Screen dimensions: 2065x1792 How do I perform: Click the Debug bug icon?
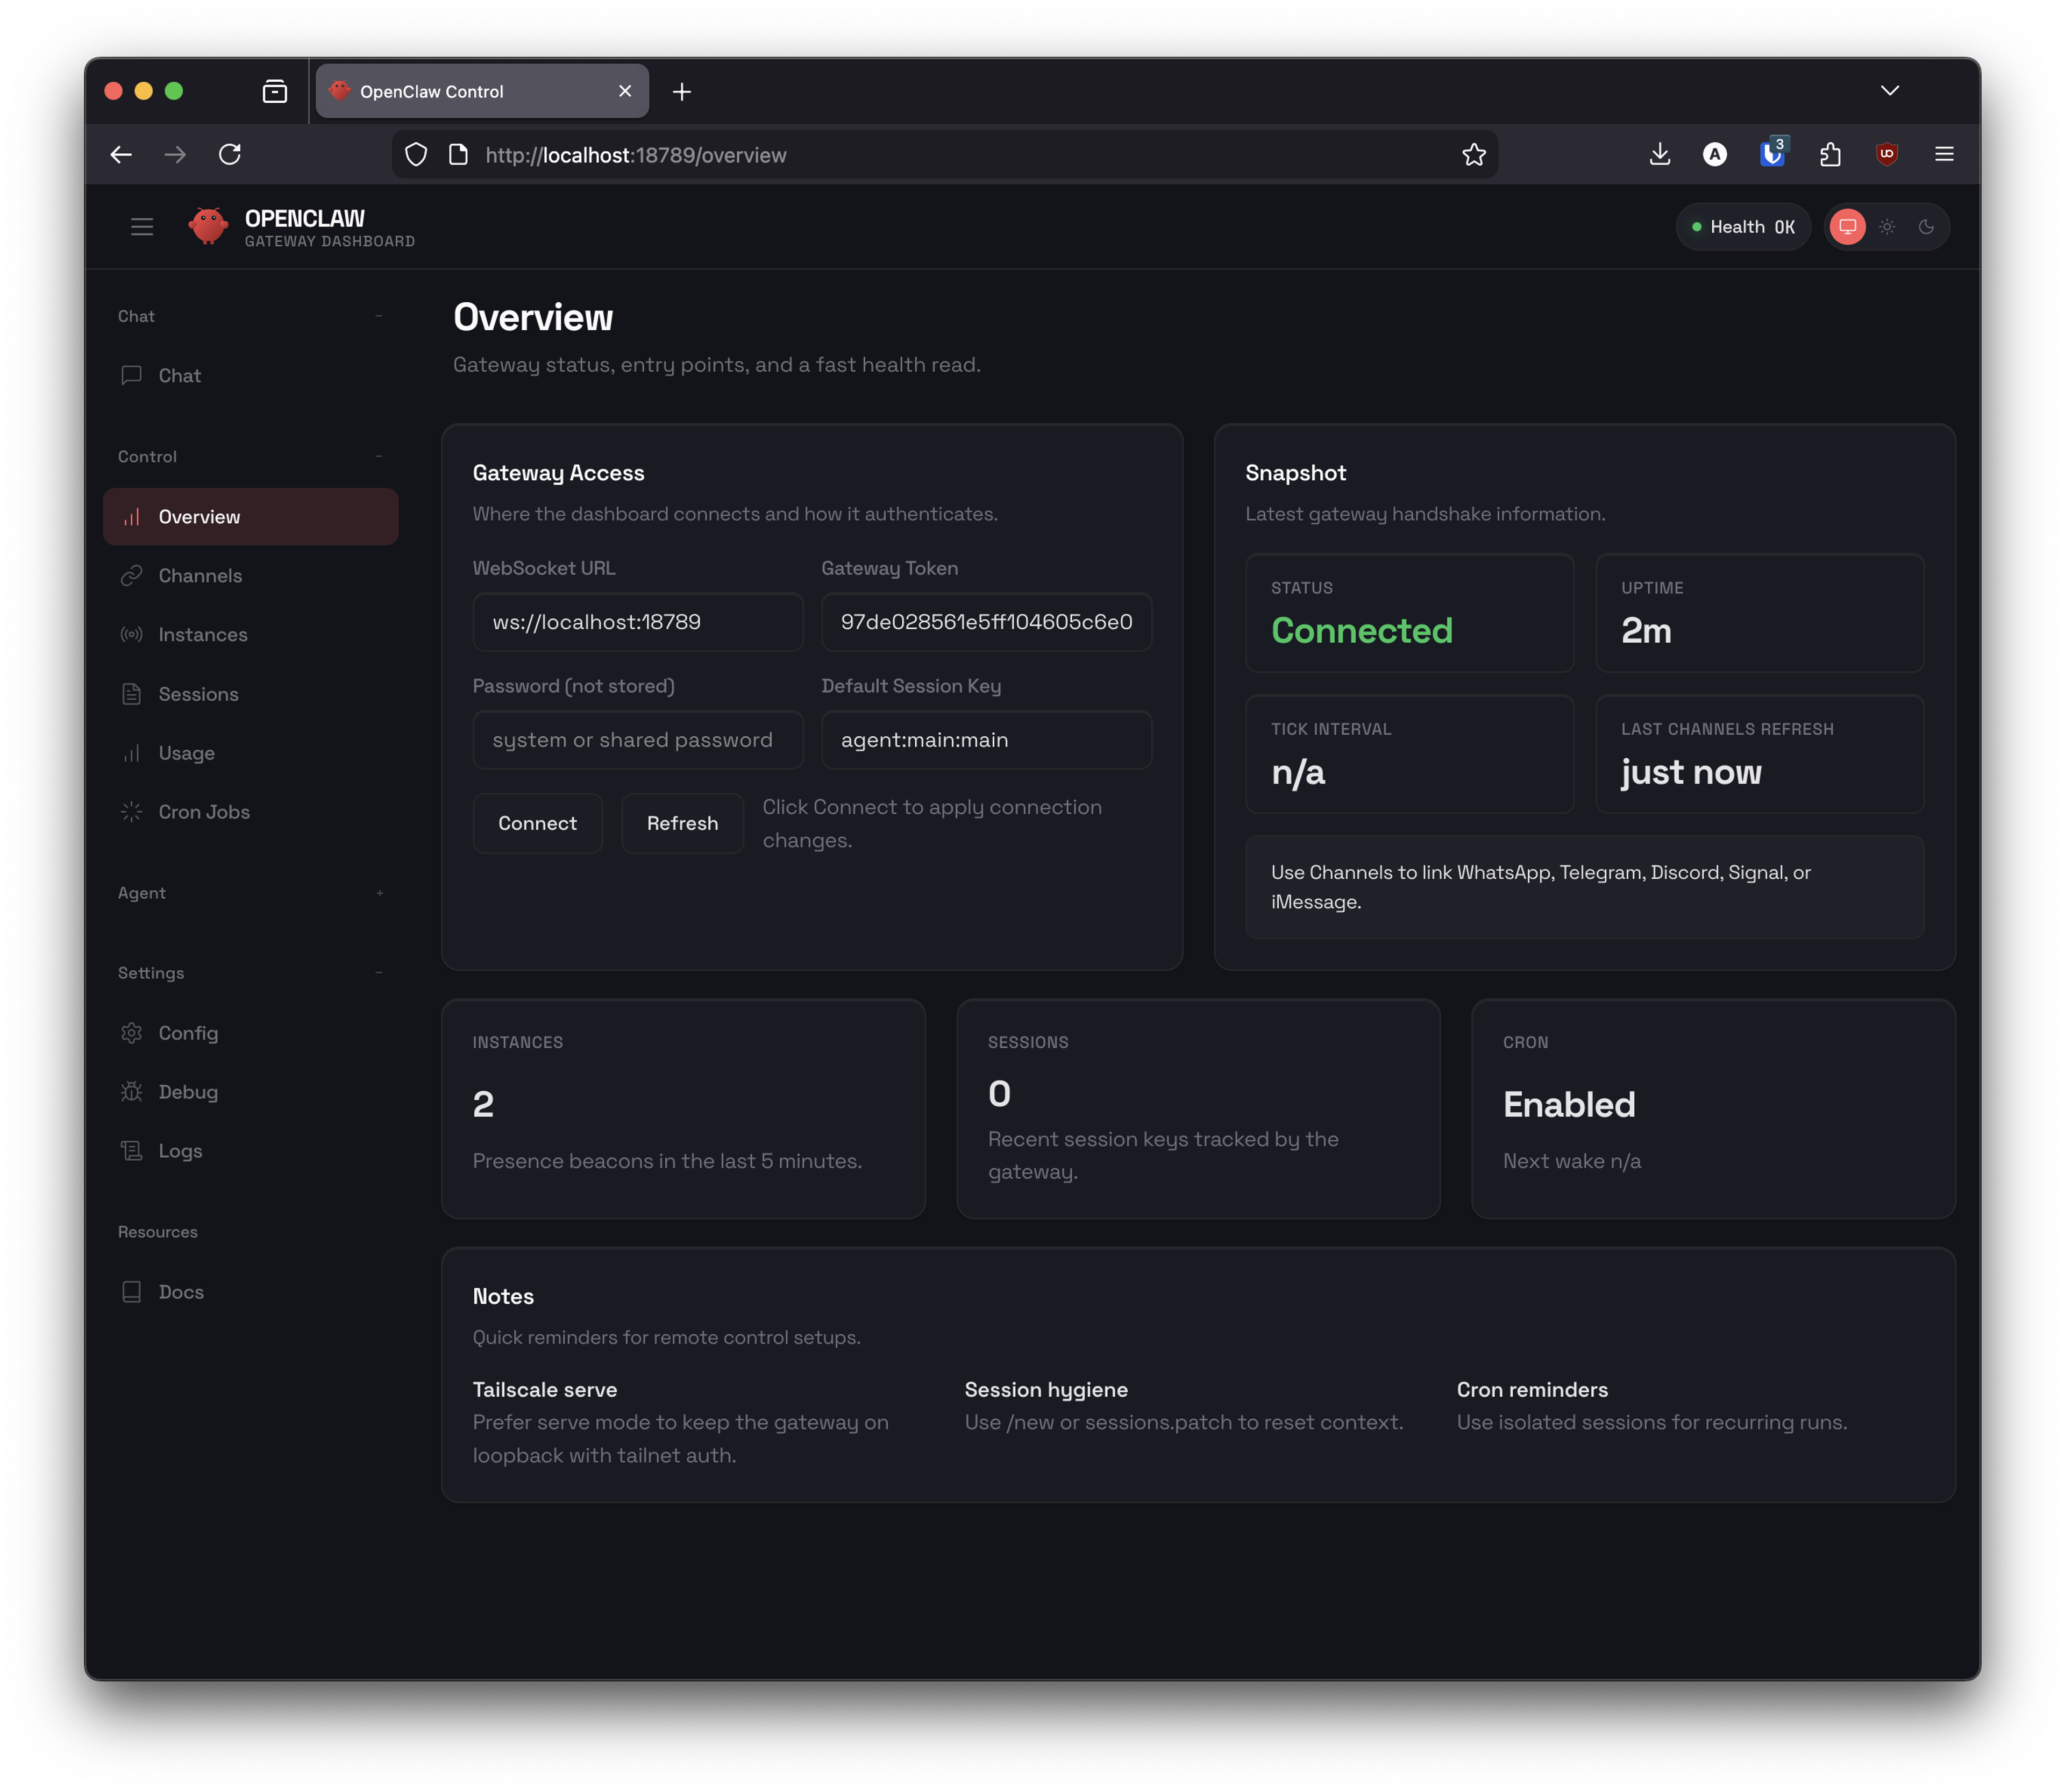pos(131,1092)
